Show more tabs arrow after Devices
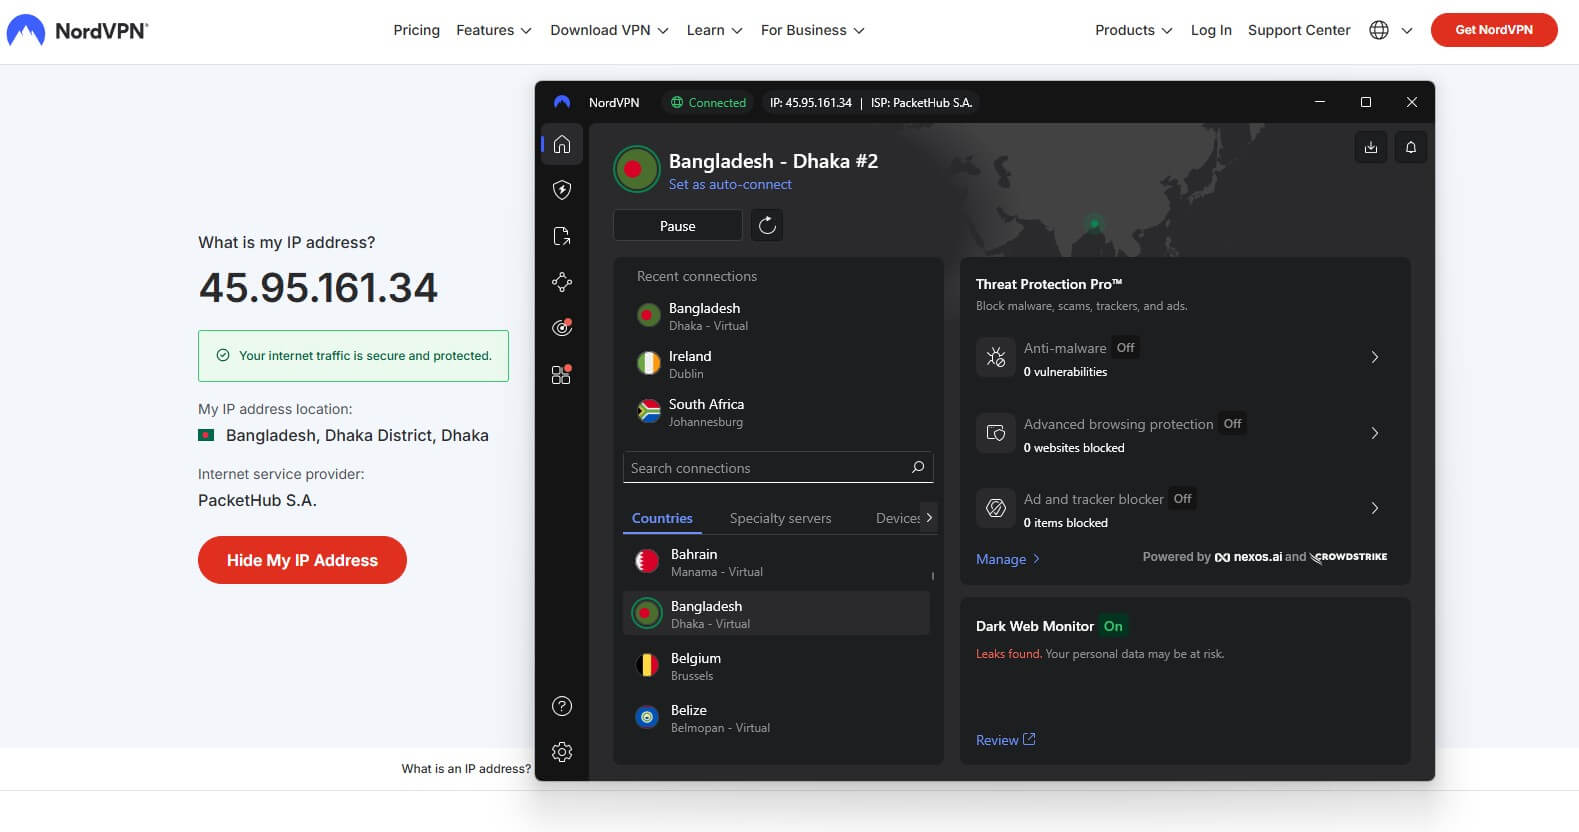 (x=929, y=517)
